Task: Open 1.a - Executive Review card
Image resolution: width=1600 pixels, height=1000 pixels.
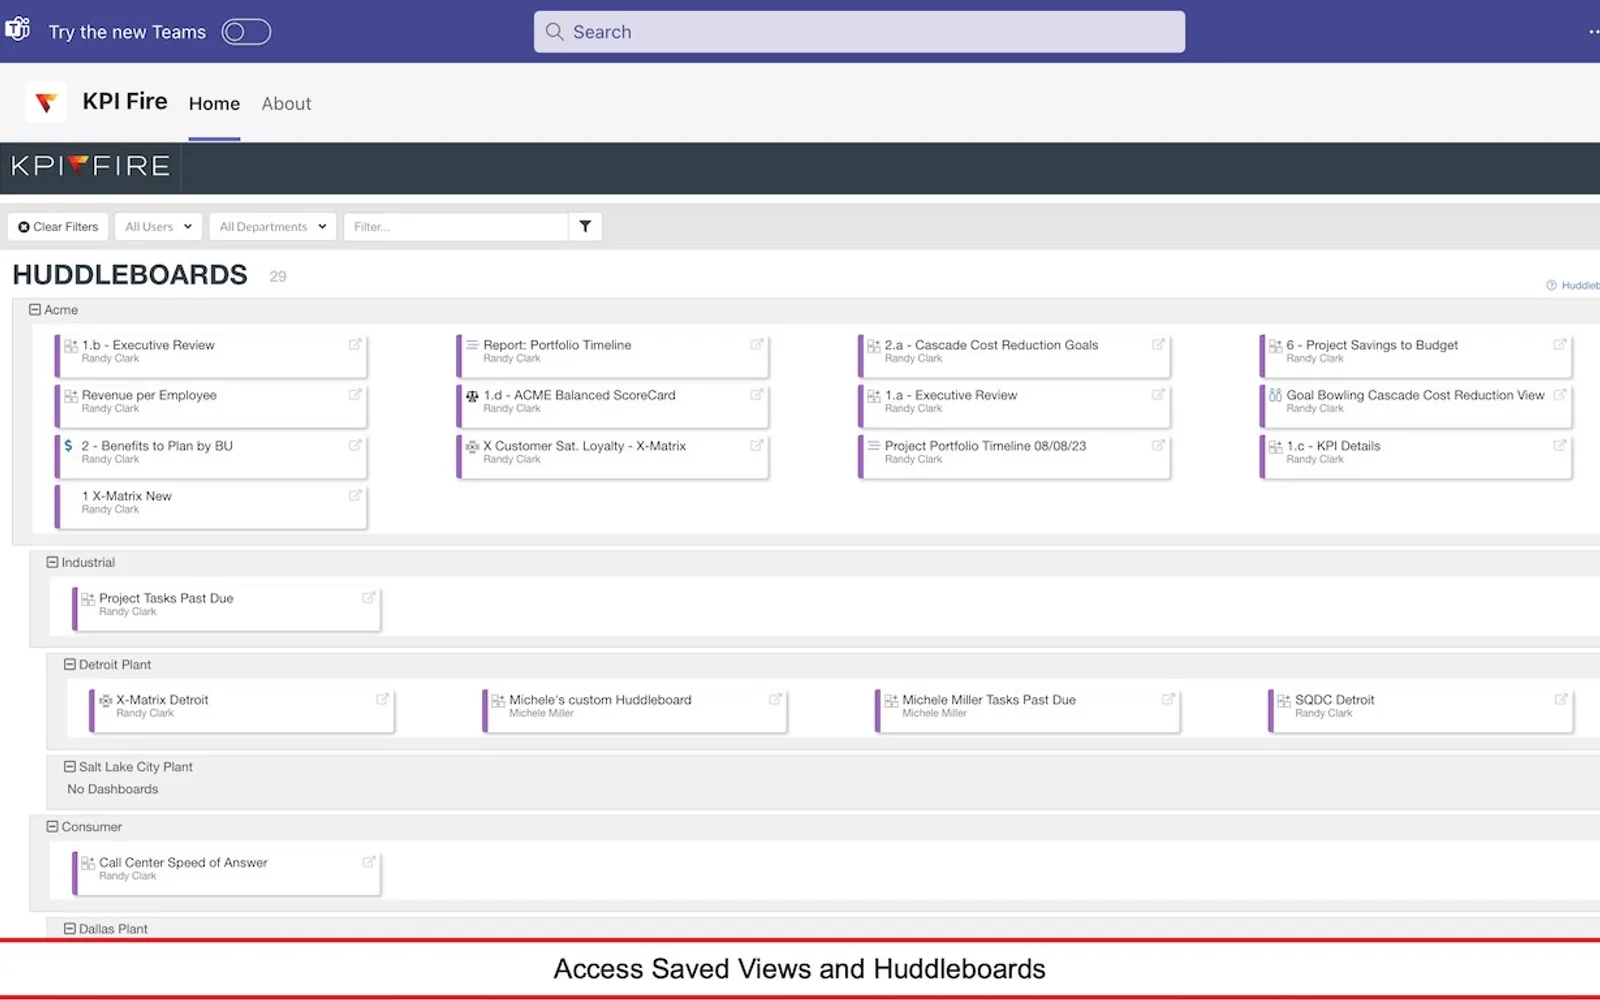Action: (x=1014, y=405)
